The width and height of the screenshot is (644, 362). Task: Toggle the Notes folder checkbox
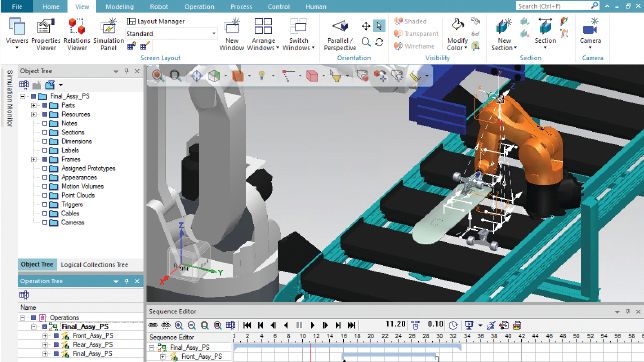(x=44, y=123)
